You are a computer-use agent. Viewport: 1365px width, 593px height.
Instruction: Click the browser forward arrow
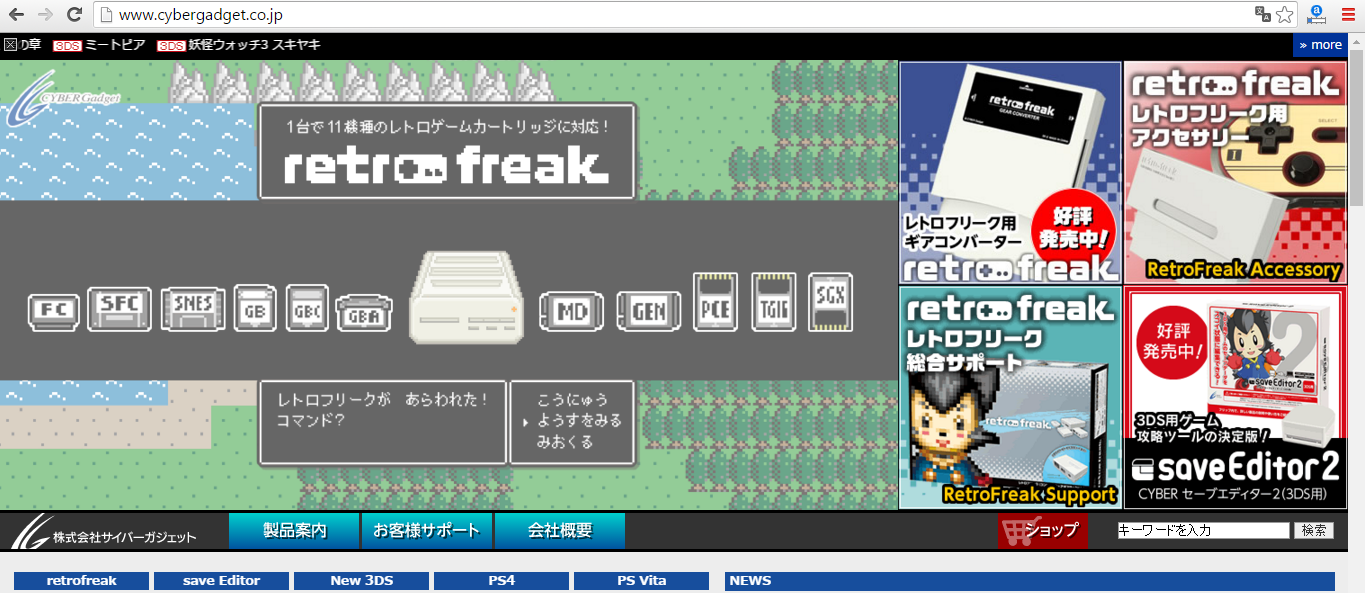[45, 15]
